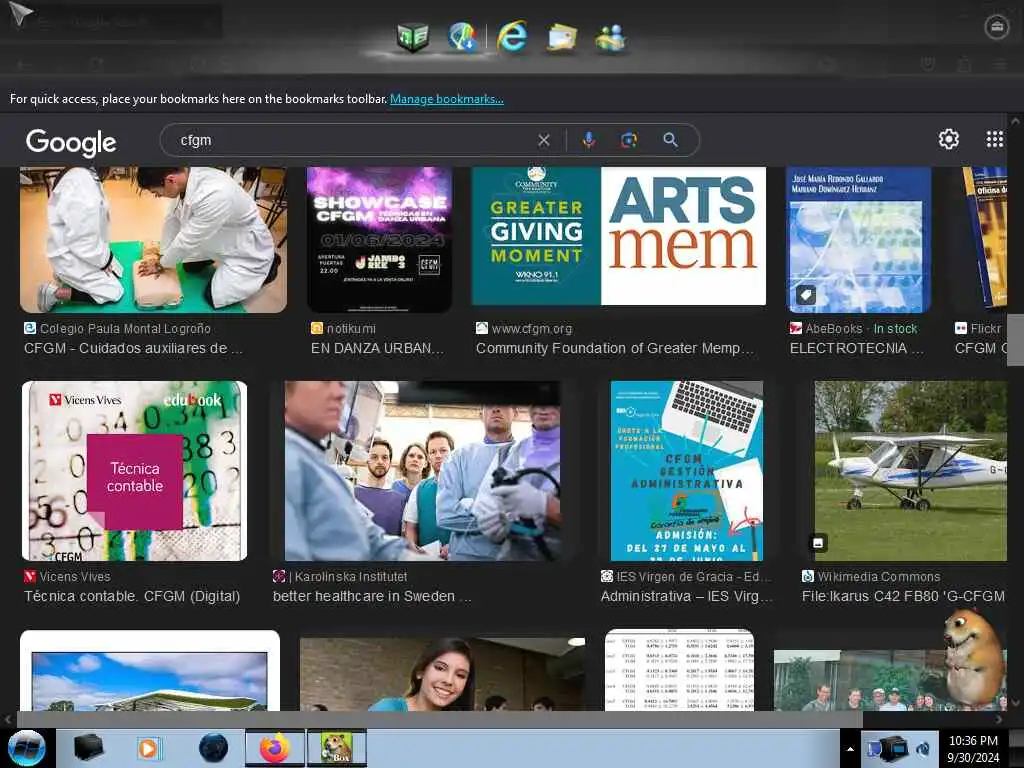Open CFGM - Cuidados auxiliares de result title
This screenshot has height=768, width=1024.
(x=133, y=348)
